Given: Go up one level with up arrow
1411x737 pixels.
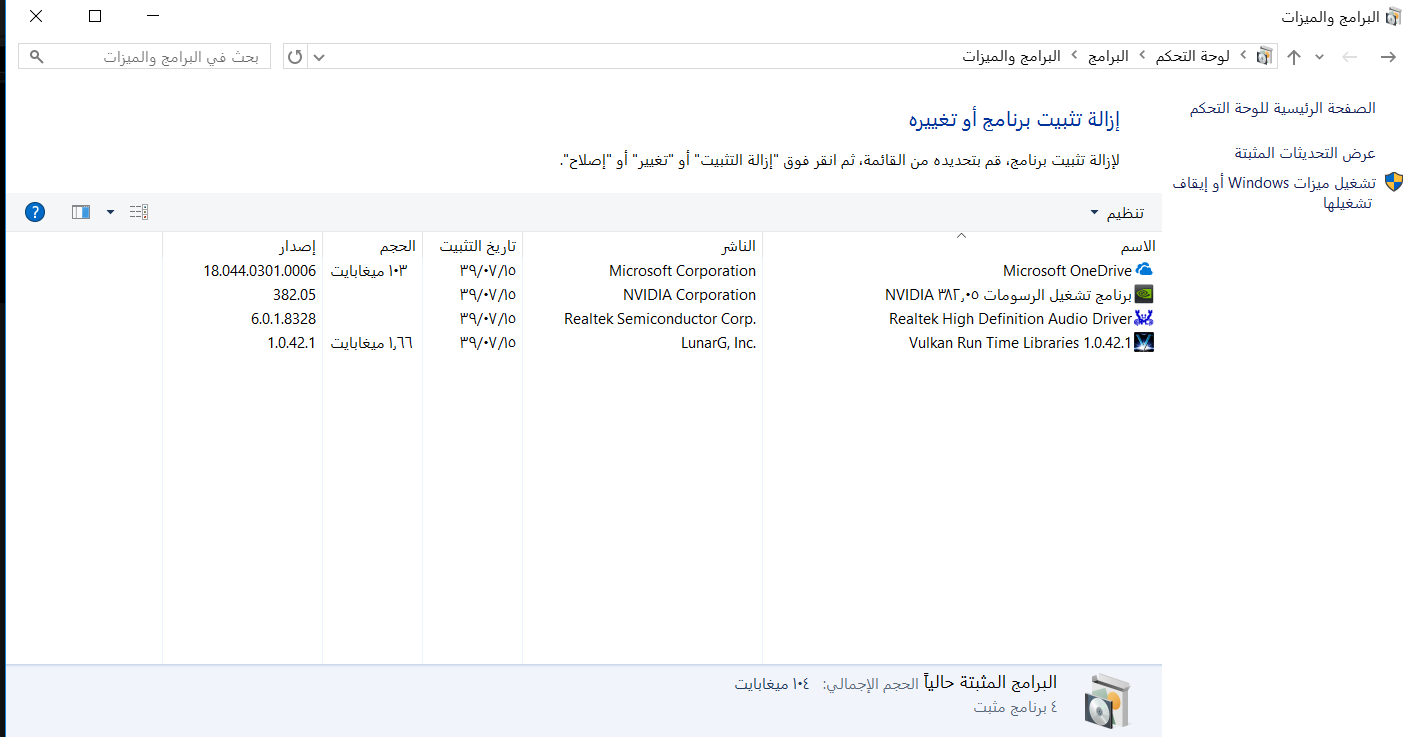Looking at the screenshot, I should tap(1294, 57).
